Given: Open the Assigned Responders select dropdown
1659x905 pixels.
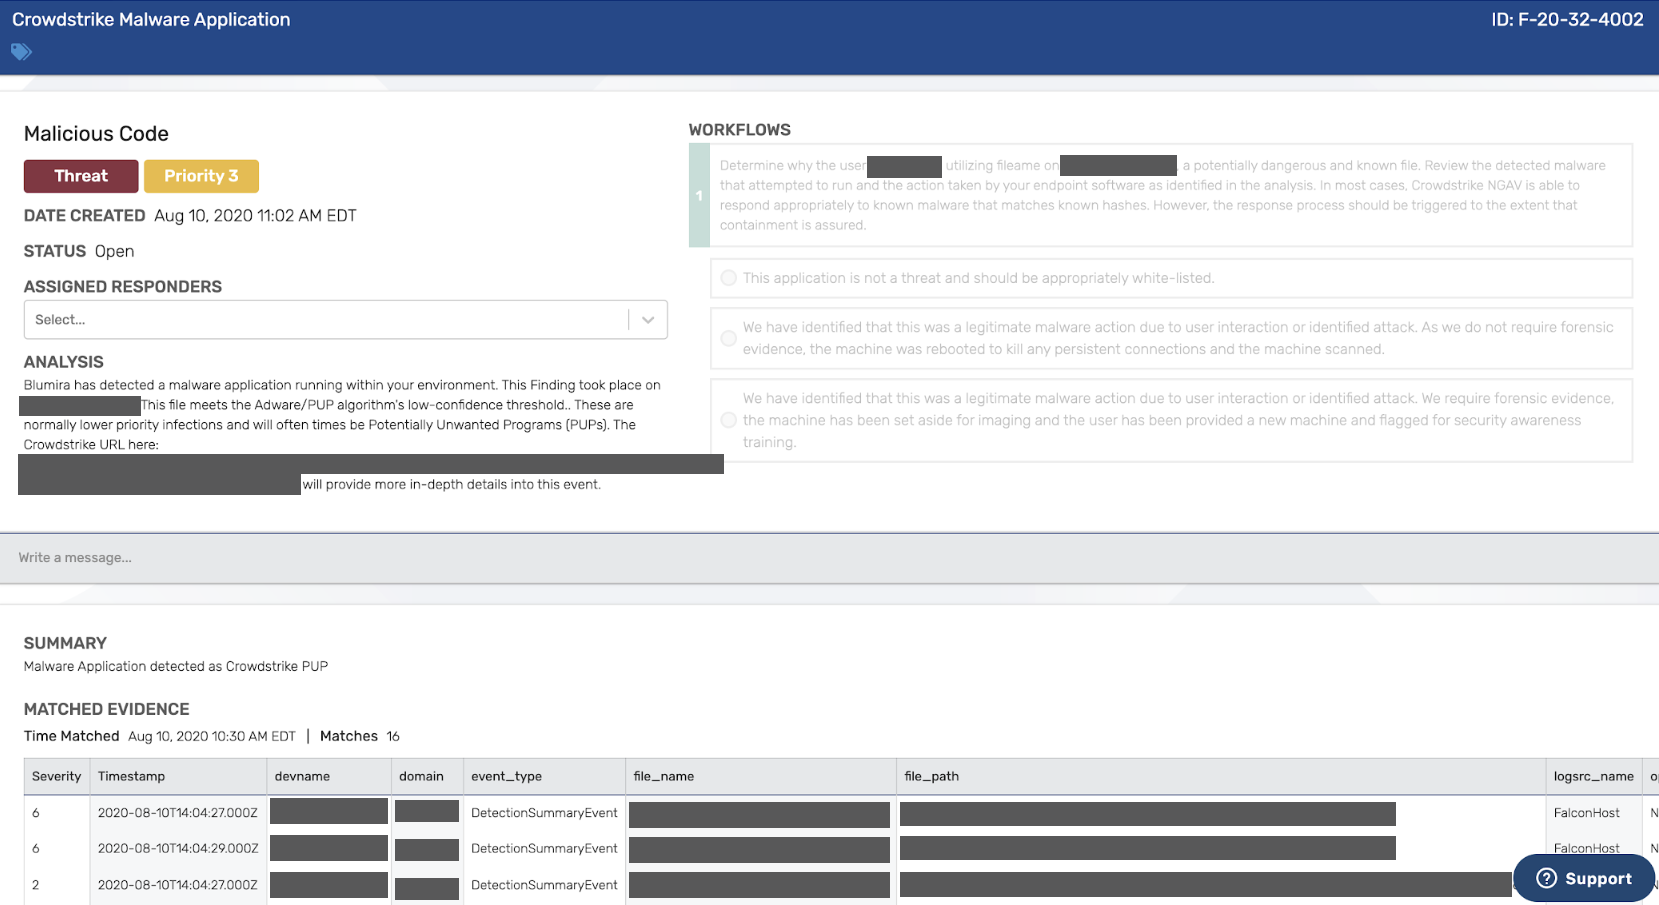Looking at the screenshot, I should [x=345, y=320].
